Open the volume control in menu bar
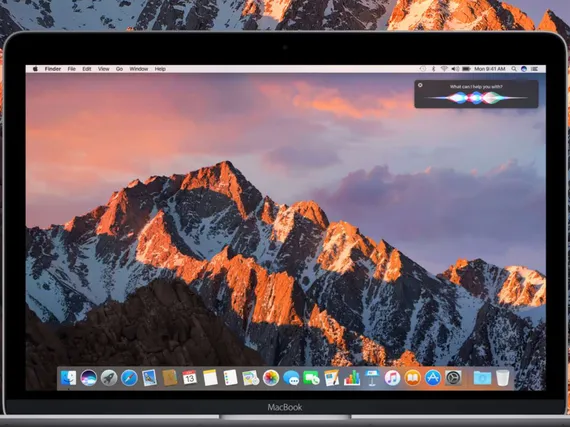 pos(455,69)
